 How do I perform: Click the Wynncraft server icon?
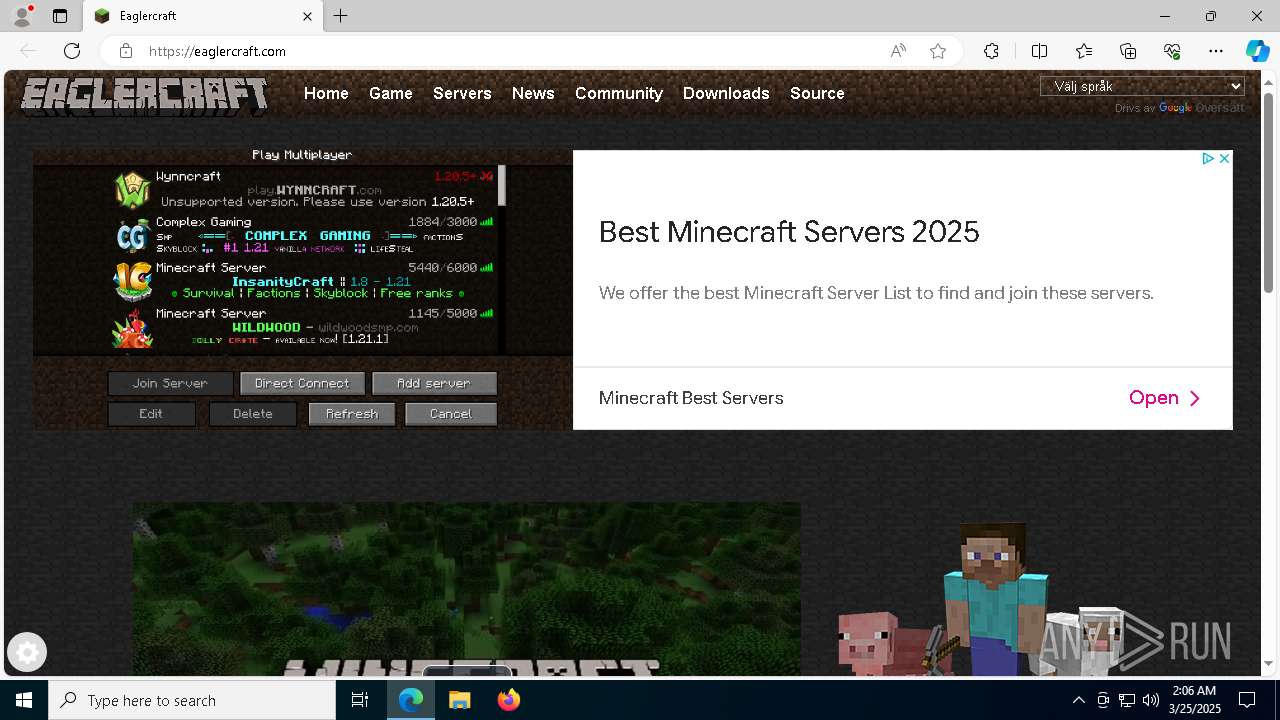[x=132, y=189]
